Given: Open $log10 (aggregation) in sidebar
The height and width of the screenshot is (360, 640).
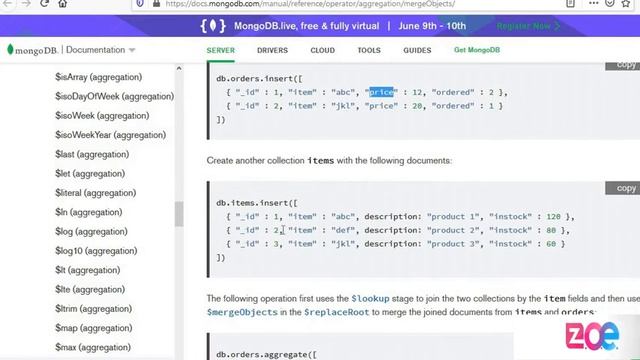Looking at the screenshot, I should [x=96, y=251].
